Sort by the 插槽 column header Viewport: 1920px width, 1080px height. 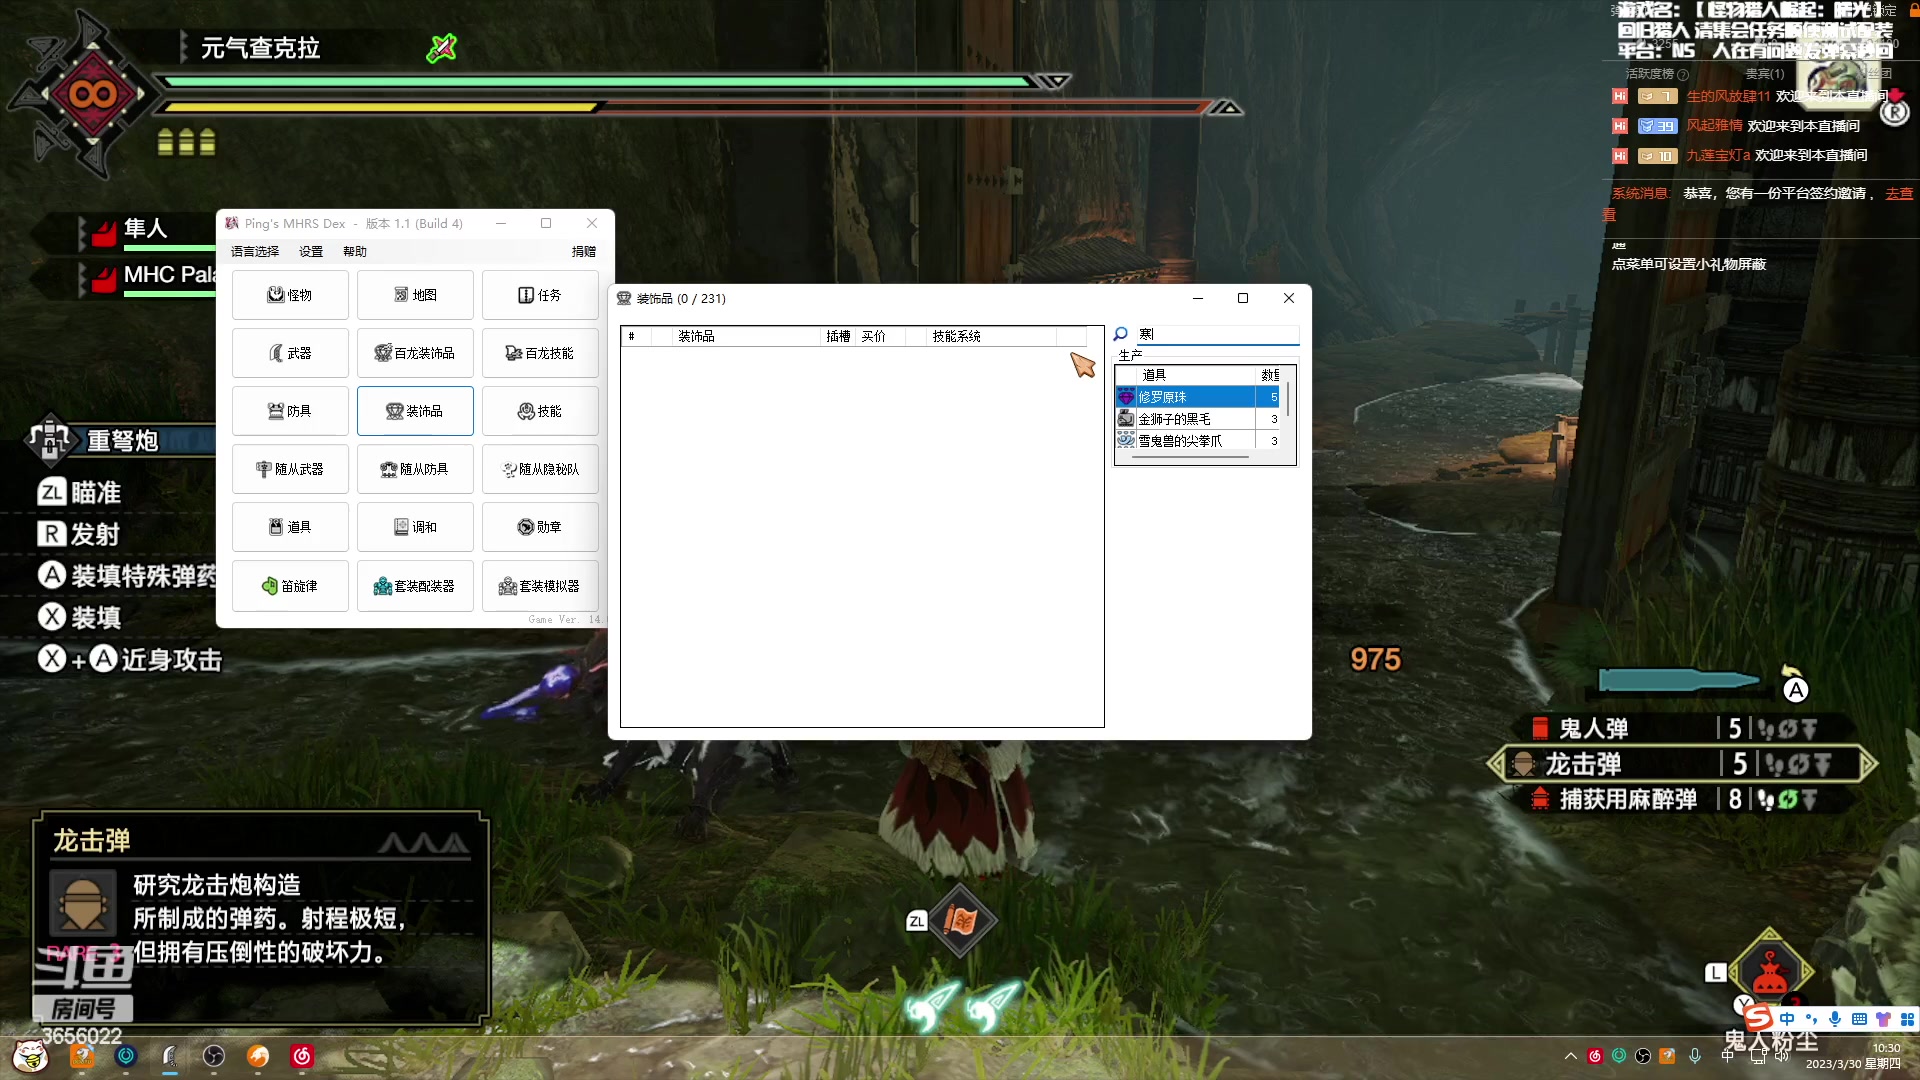point(838,336)
